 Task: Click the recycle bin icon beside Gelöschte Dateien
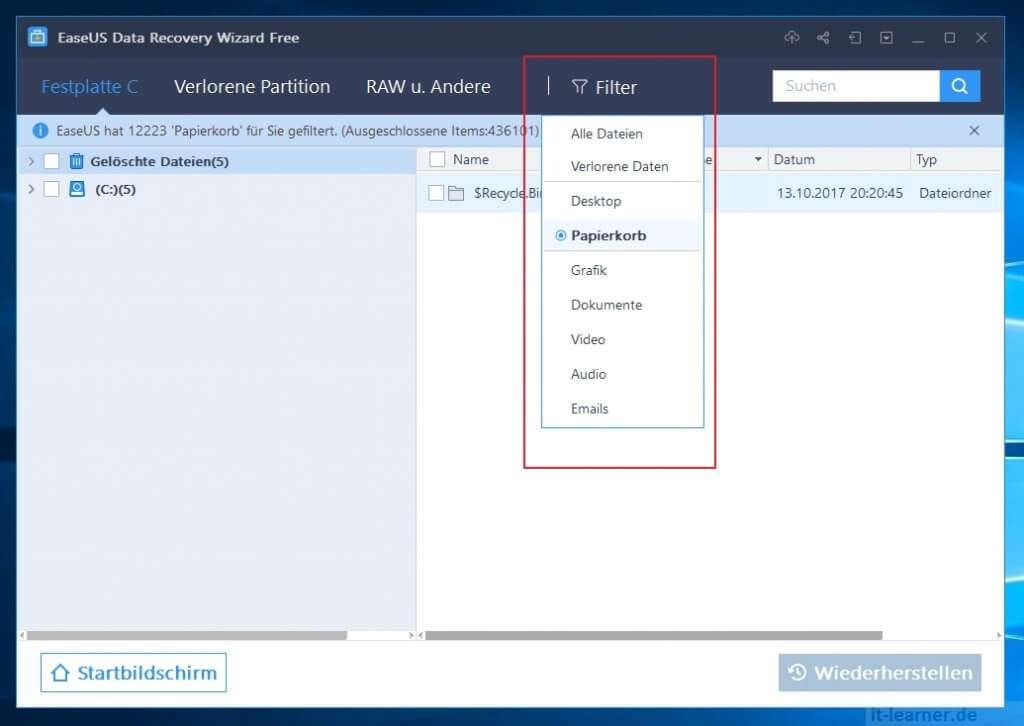click(x=75, y=161)
